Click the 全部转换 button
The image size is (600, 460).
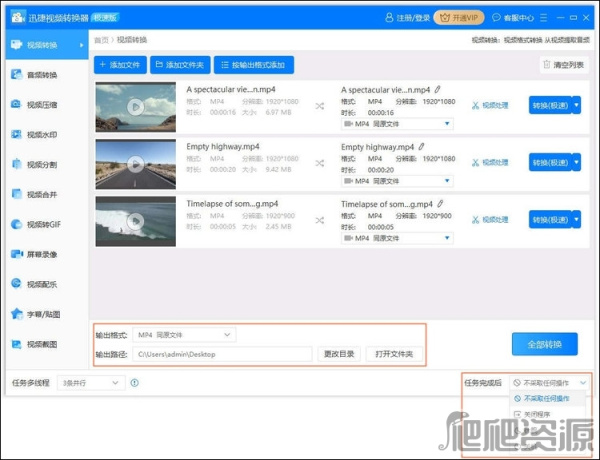tap(545, 344)
